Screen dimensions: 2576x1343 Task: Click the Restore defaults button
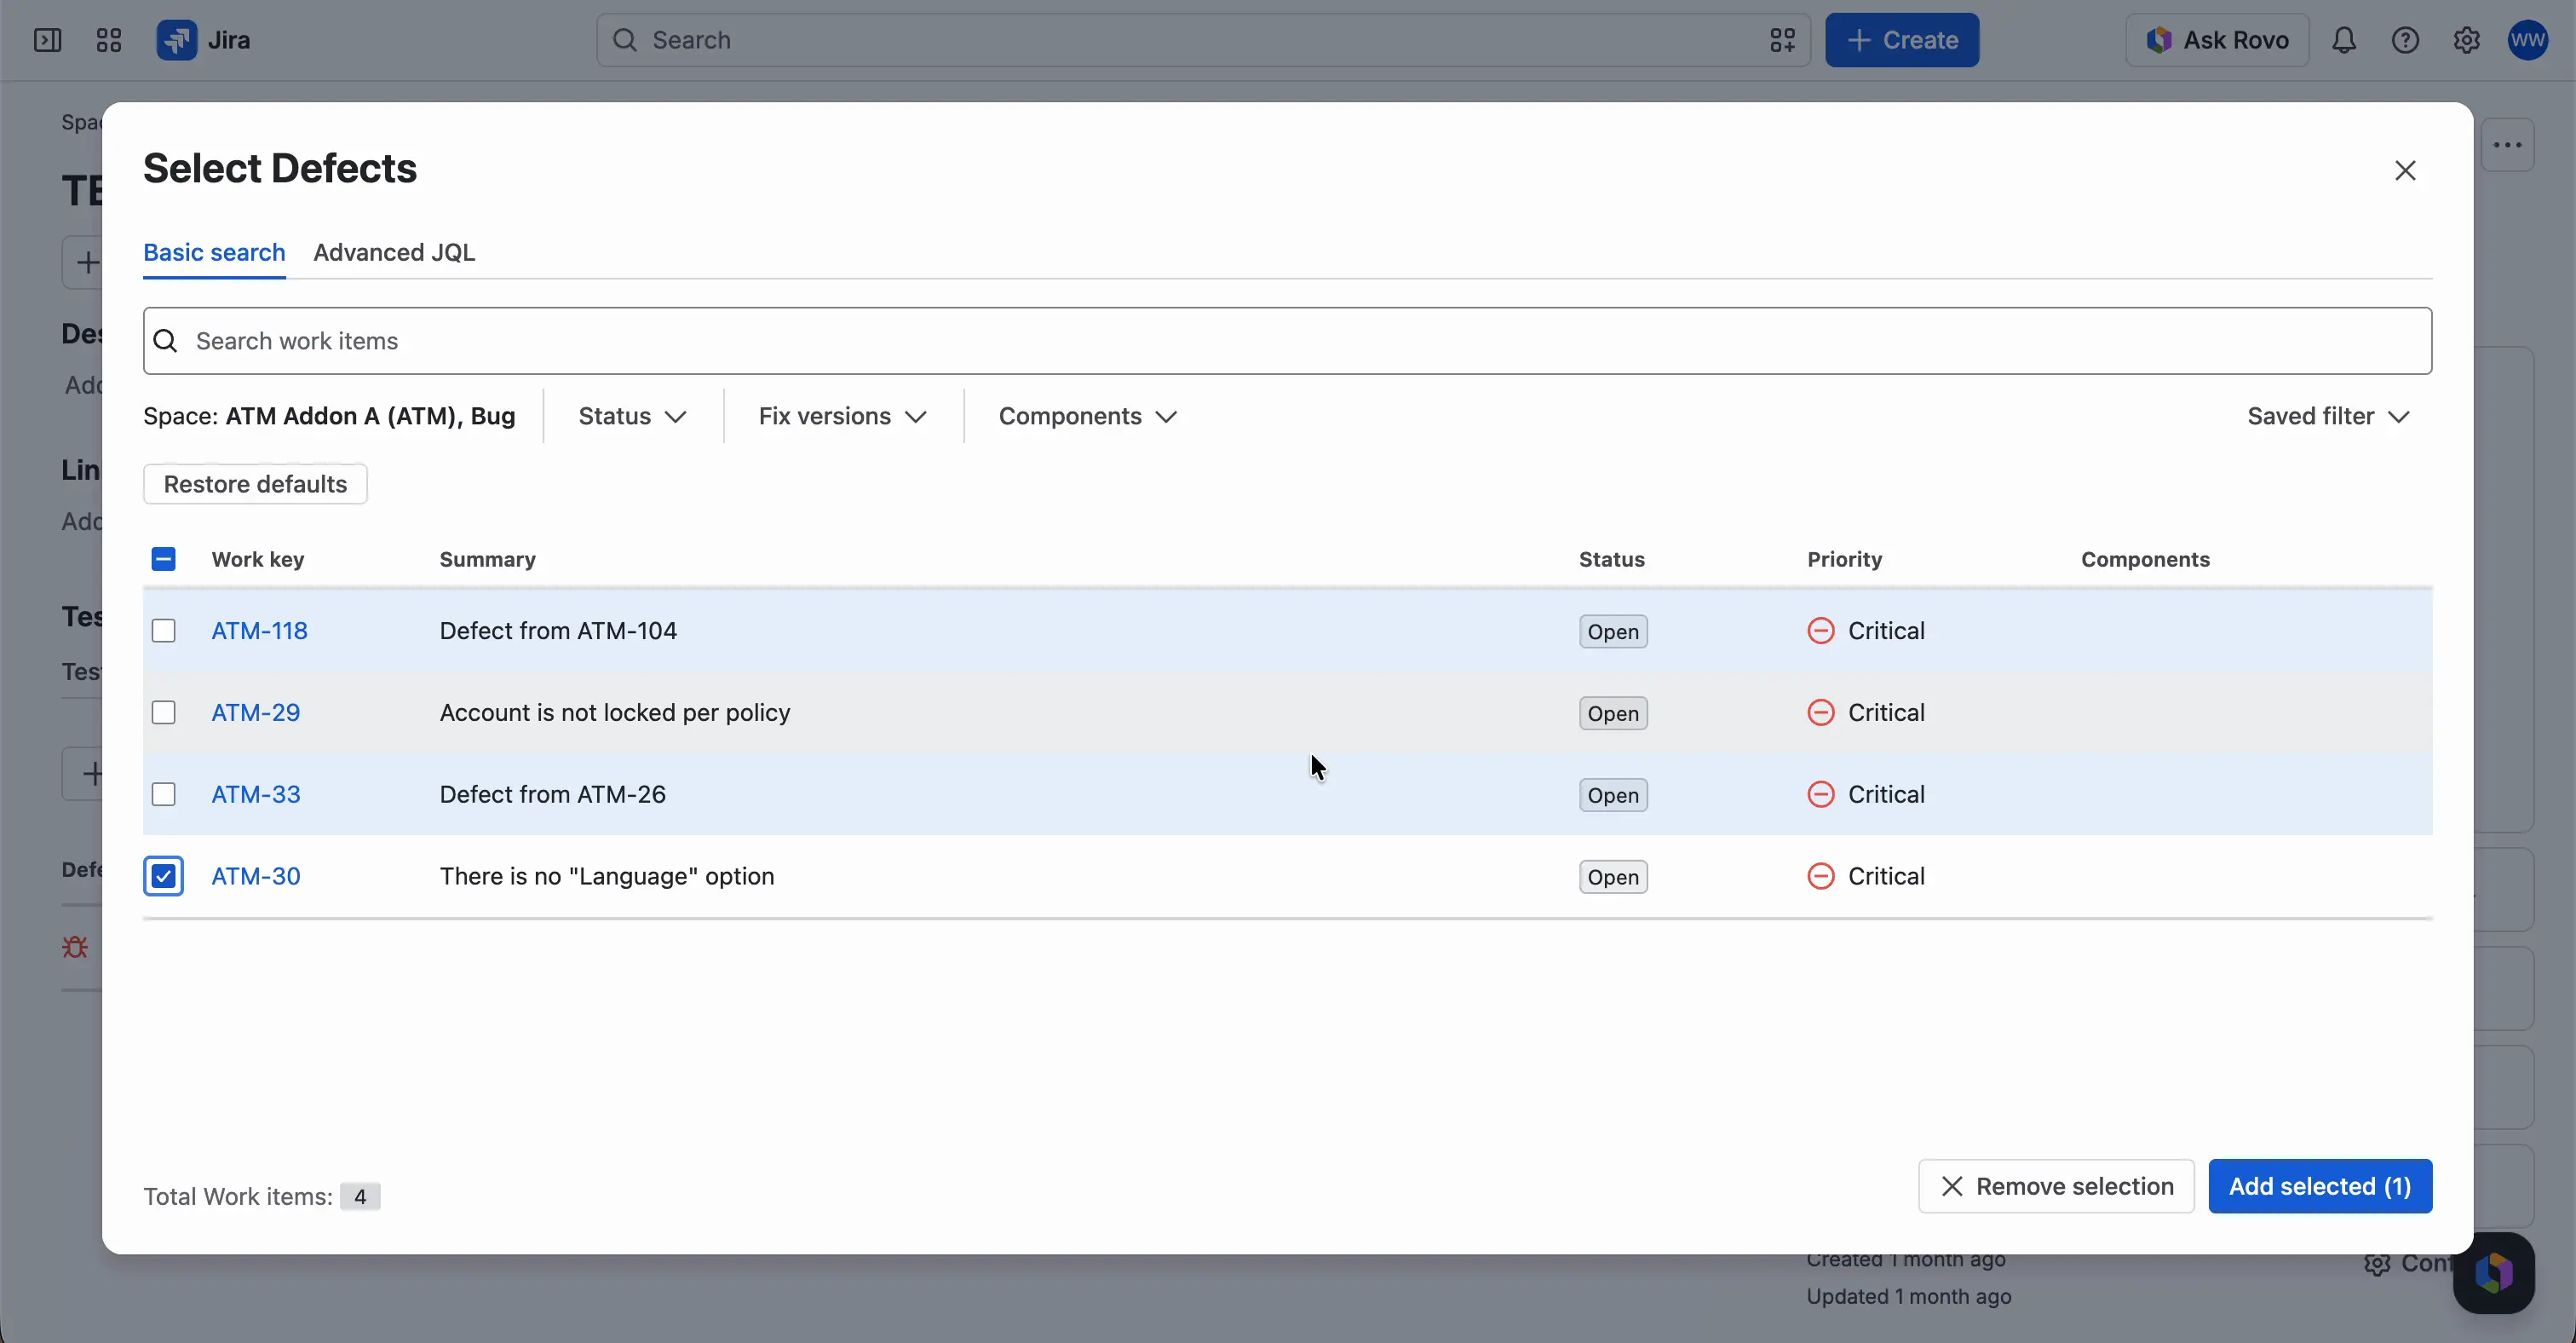[x=255, y=484]
